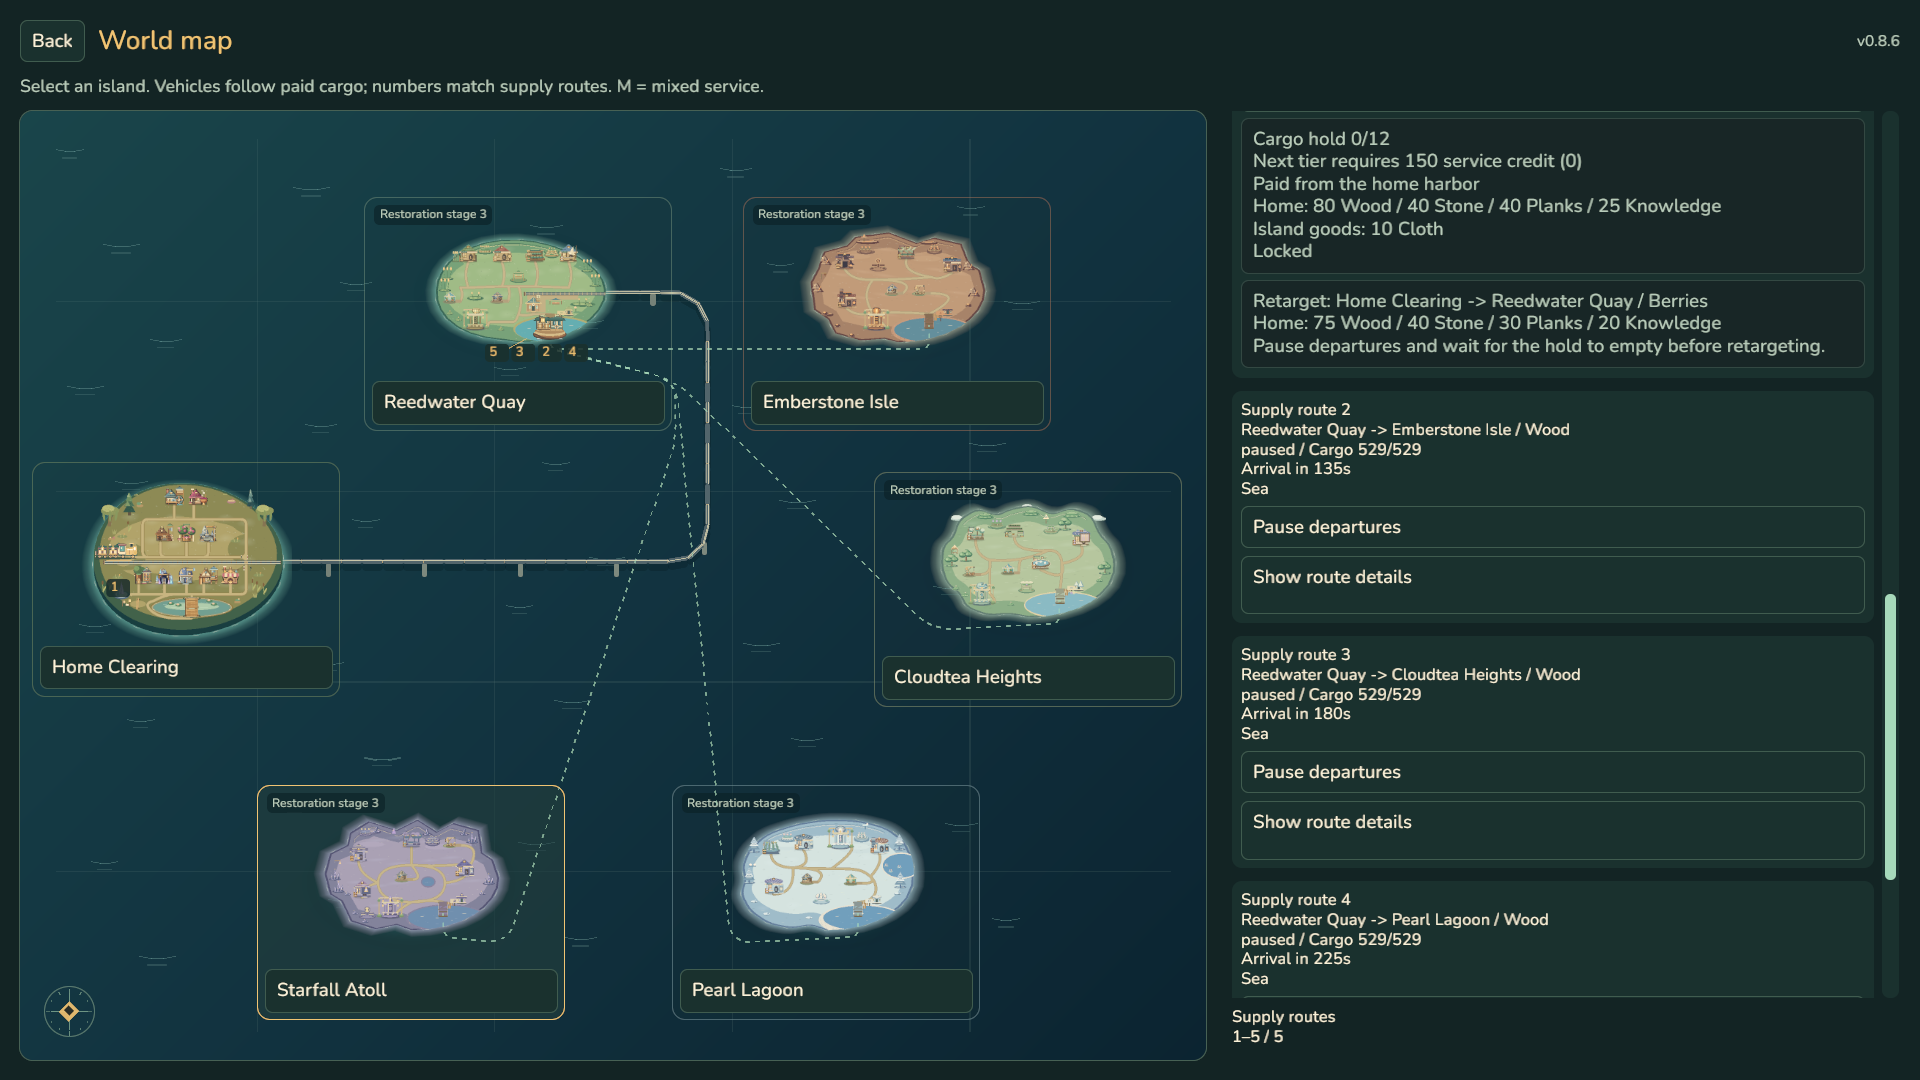Click the Emberstone Isle name label
This screenshot has width=1920, height=1080.
pos(897,402)
